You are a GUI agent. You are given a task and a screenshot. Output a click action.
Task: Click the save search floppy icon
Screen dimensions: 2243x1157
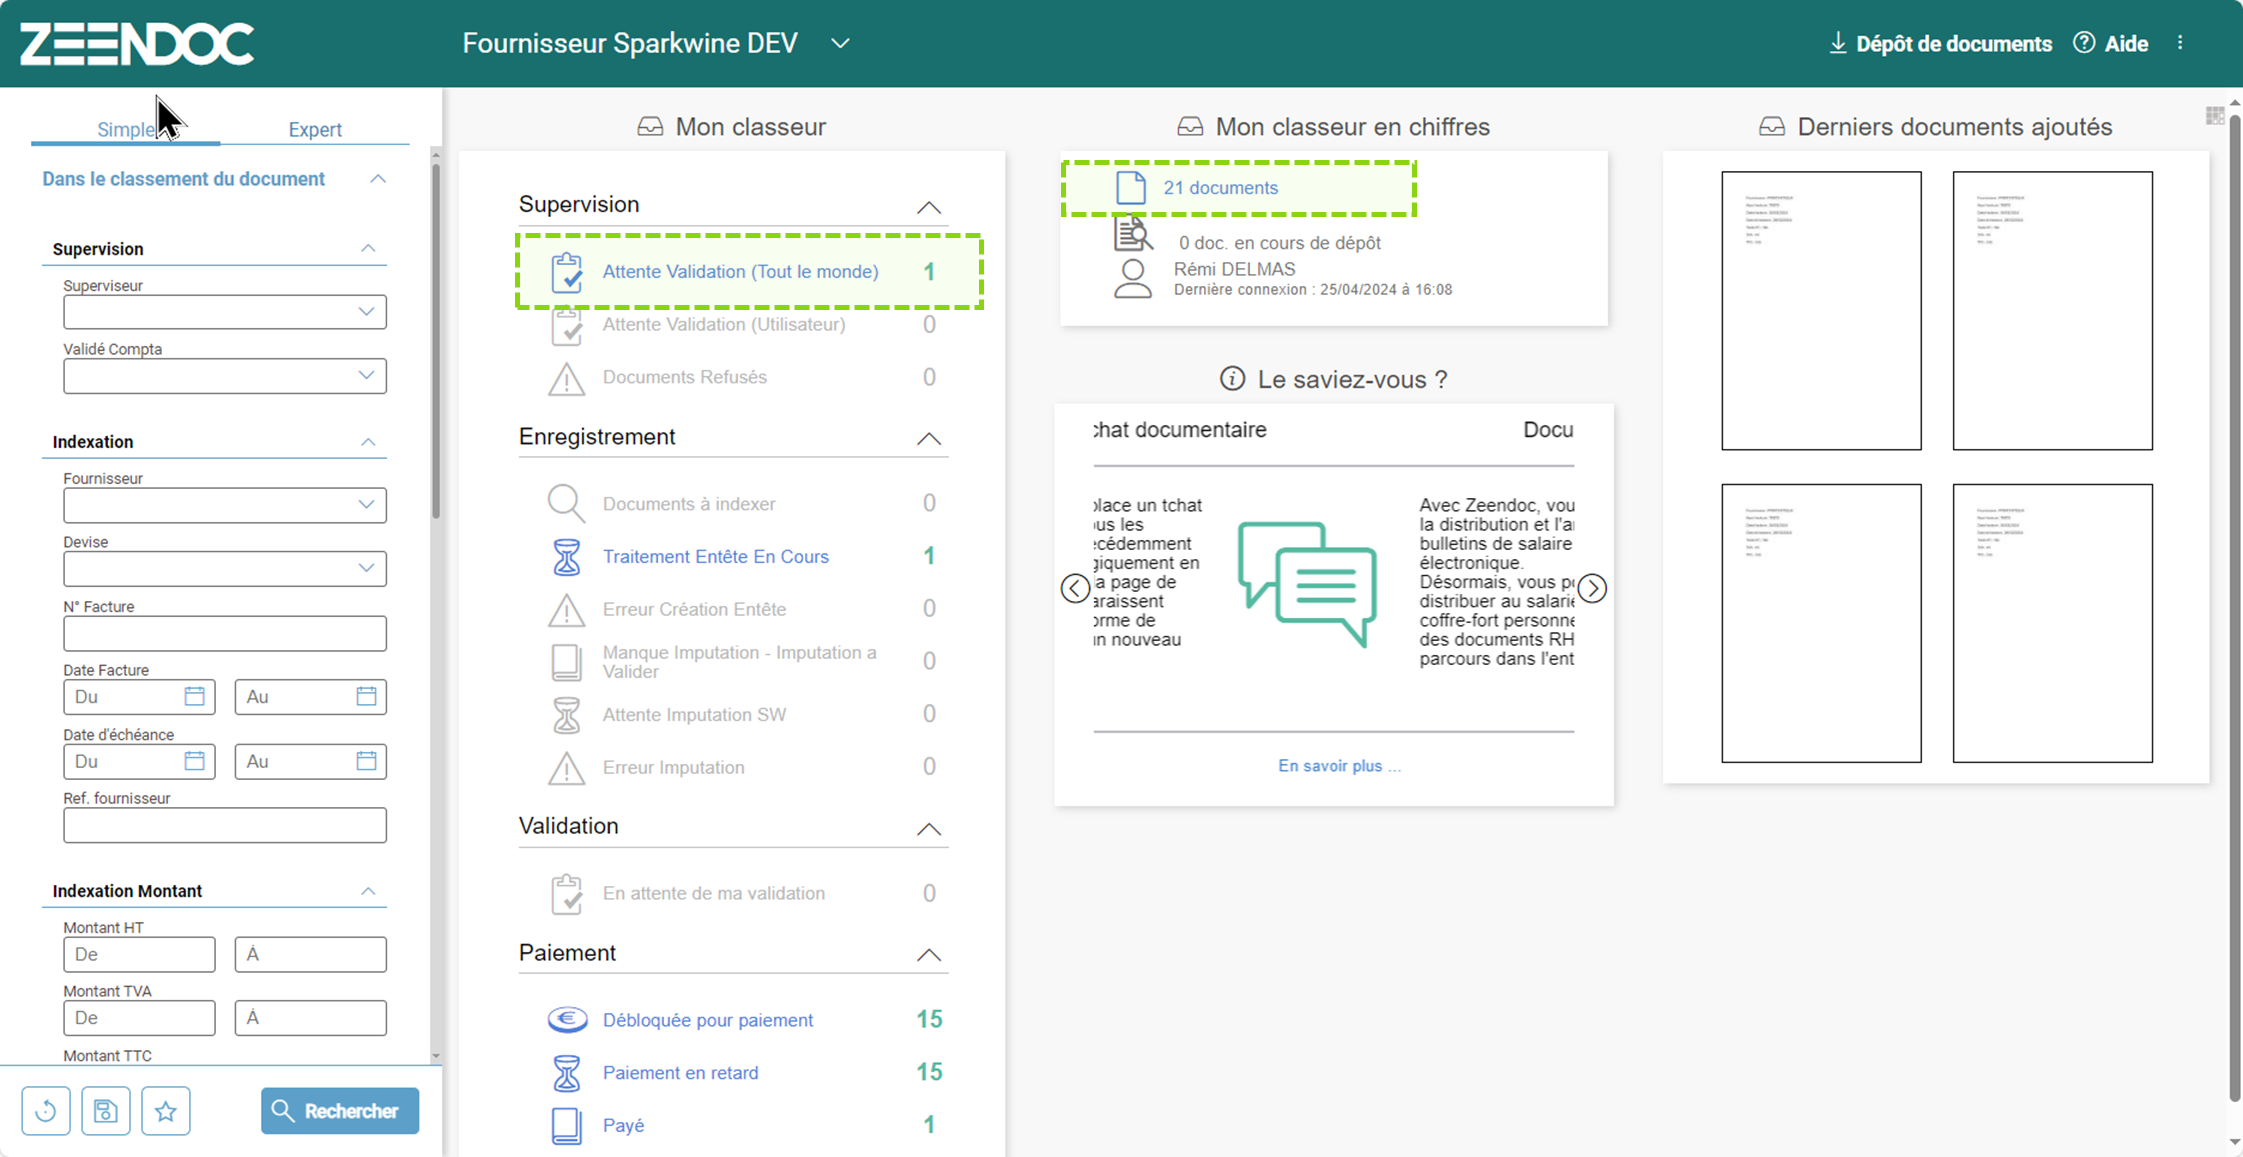tap(106, 1111)
